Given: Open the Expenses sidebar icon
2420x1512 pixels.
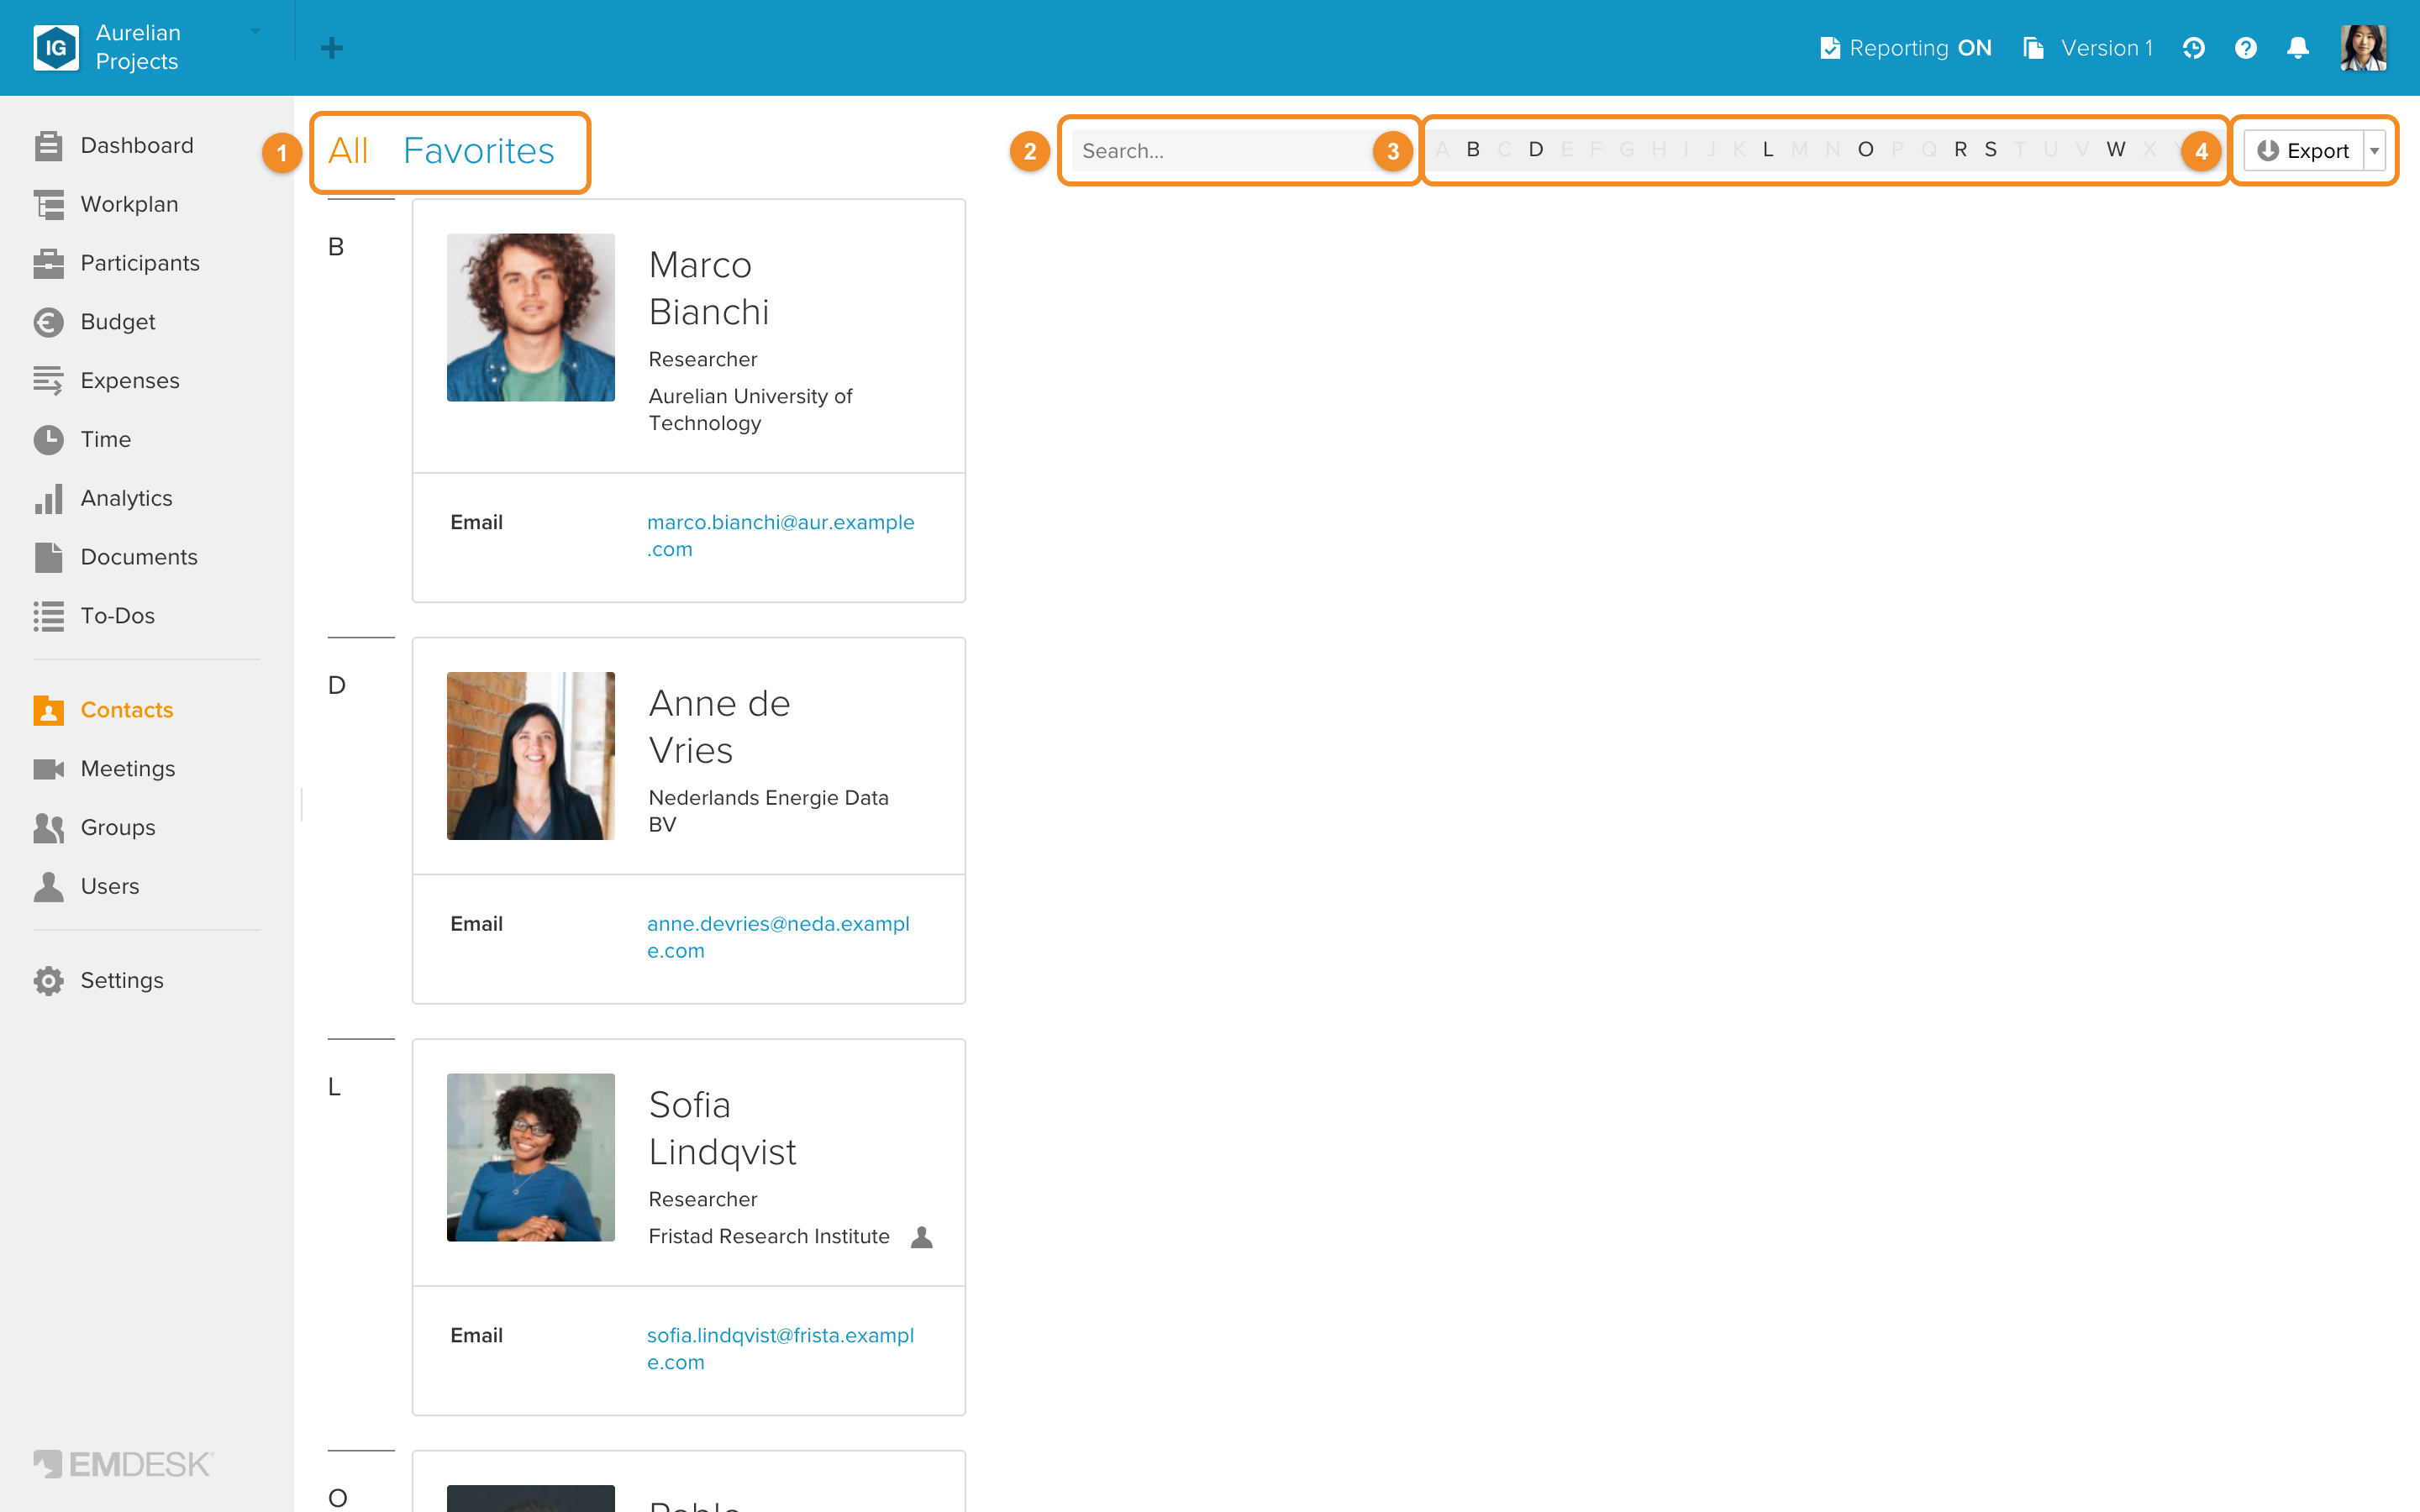Looking at the screenshot, I should [x=48, y=381].
